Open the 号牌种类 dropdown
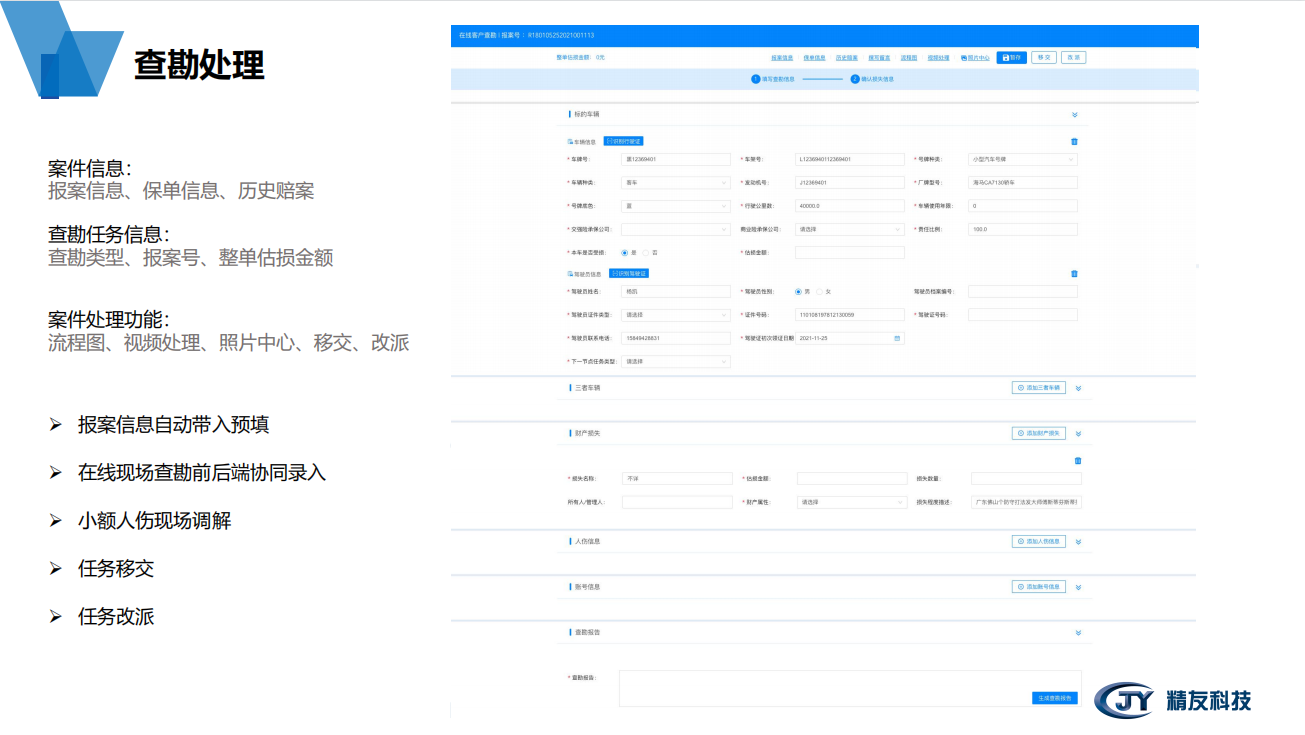 pyautogui.click(x=1022, y=159)
